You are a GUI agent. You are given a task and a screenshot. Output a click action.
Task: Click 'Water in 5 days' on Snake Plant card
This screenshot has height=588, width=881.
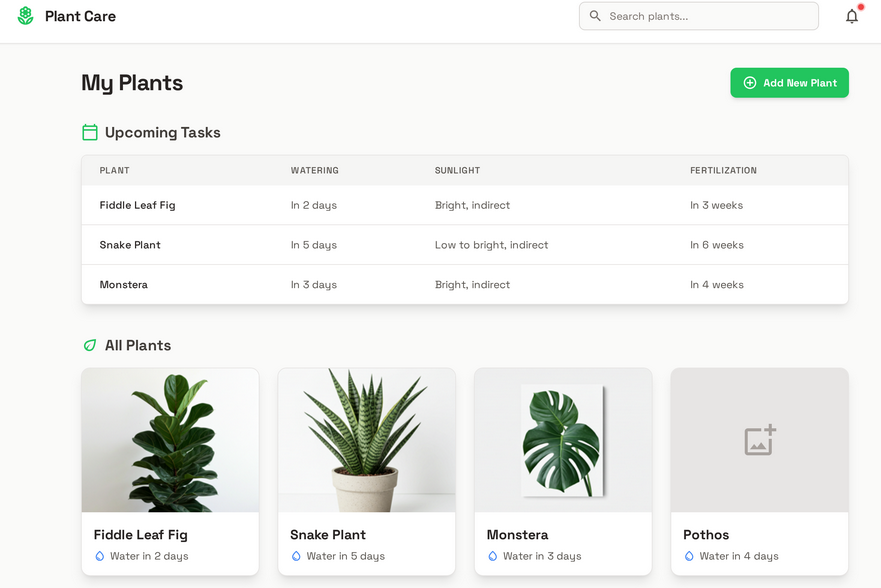click(x=346, y=556)
